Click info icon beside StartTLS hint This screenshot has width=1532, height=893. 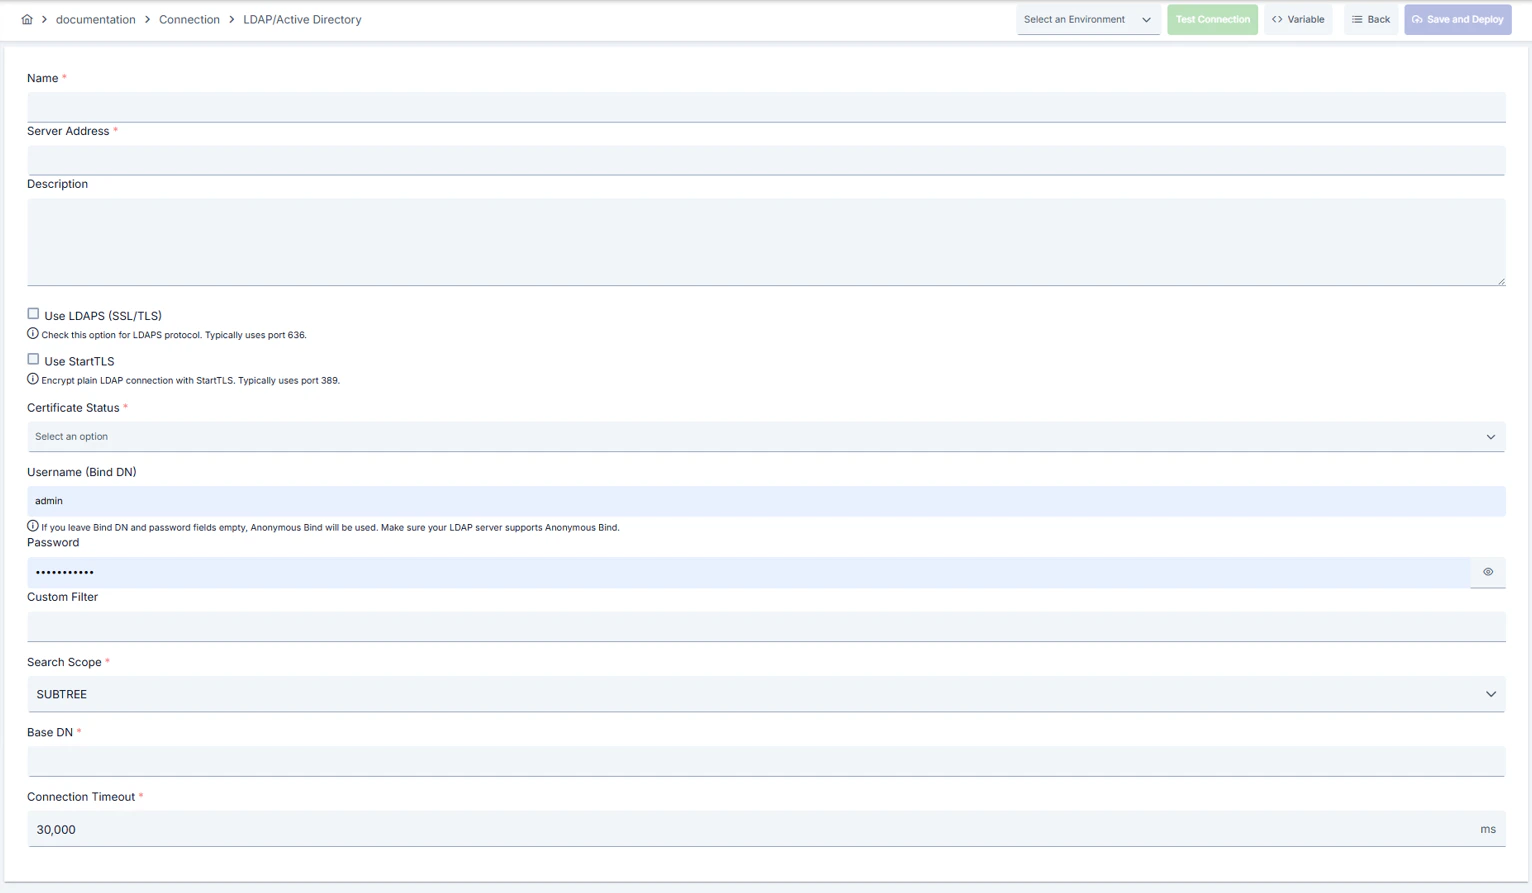point(33,379)
